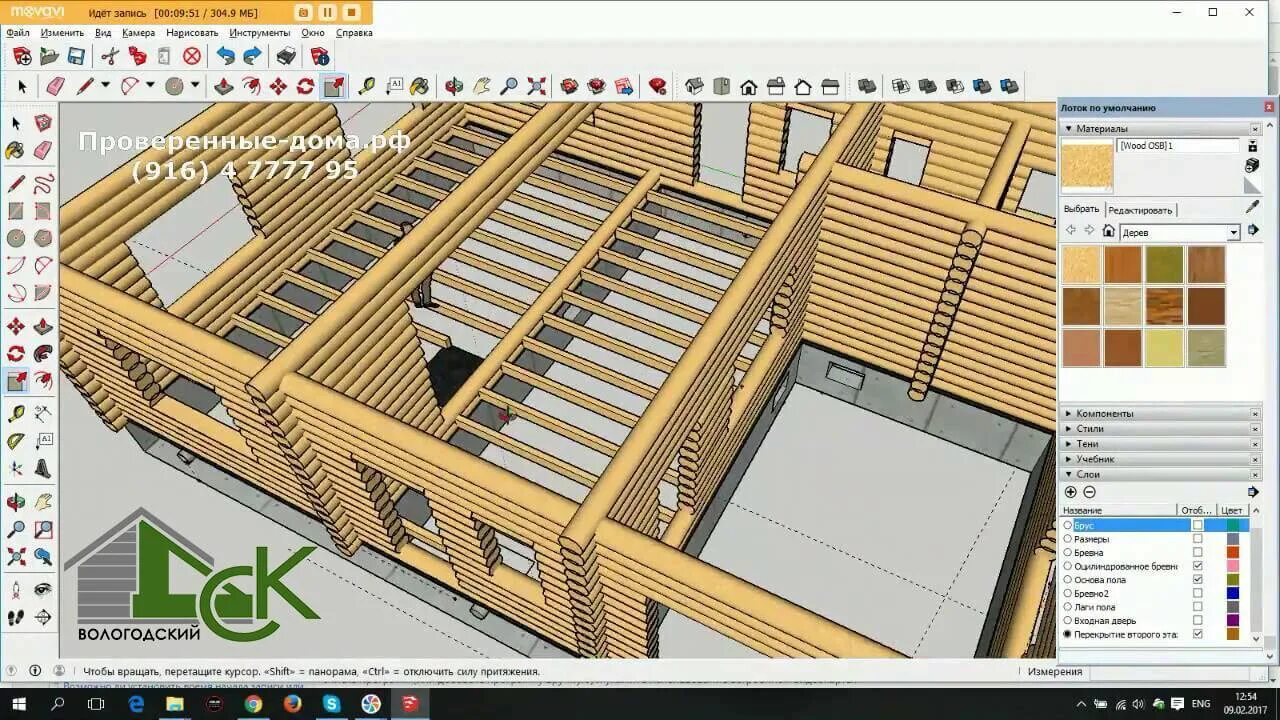Switch to the Редактировать materials tab
This screenshot has height=720, width=1280.
pyautogui.click(x=1139, y=210)
